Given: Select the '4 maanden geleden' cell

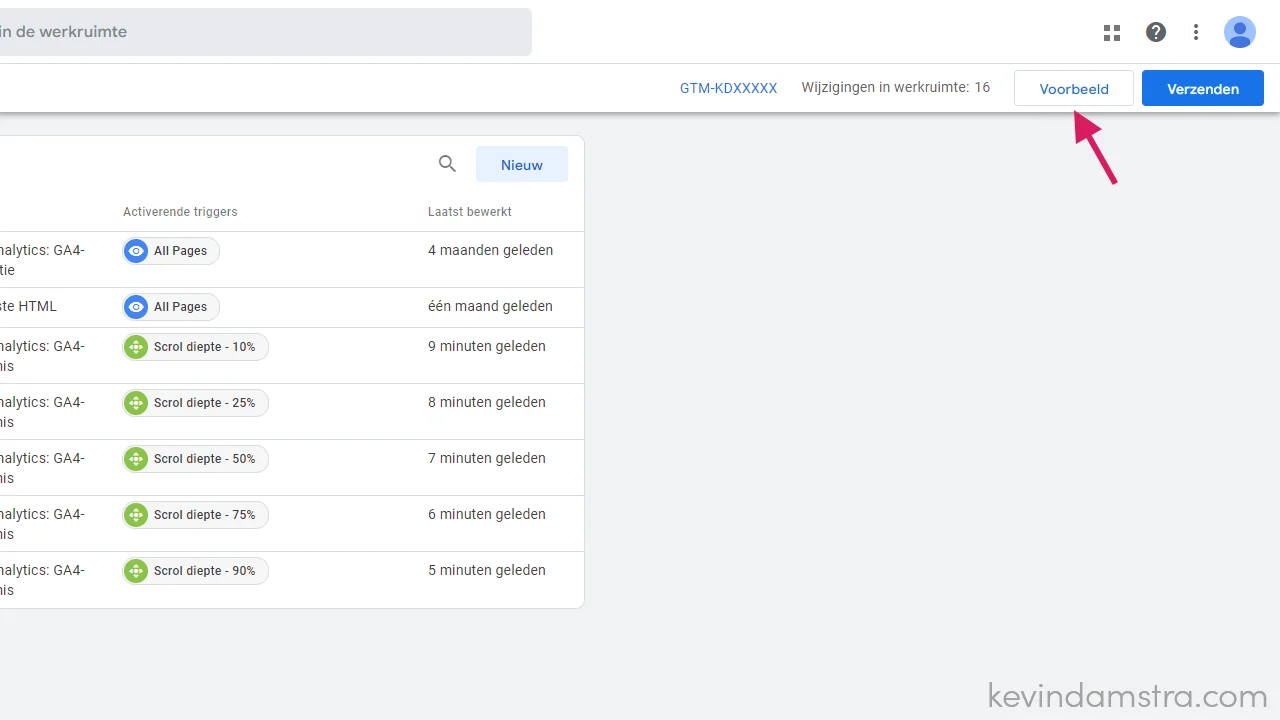Looking at the screenshot, I should (490, 250).
